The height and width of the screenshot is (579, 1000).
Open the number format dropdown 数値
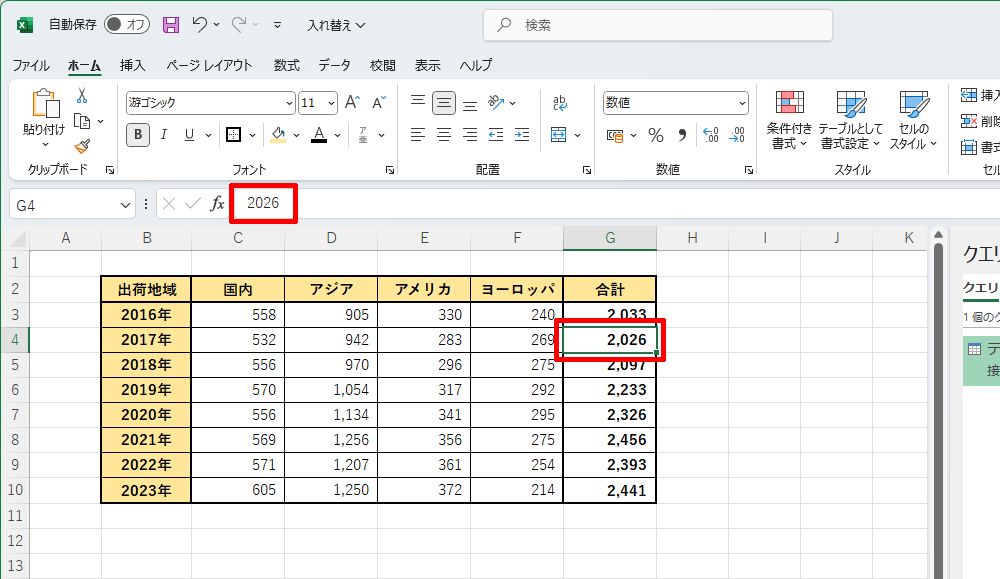[x=675, y=103]
